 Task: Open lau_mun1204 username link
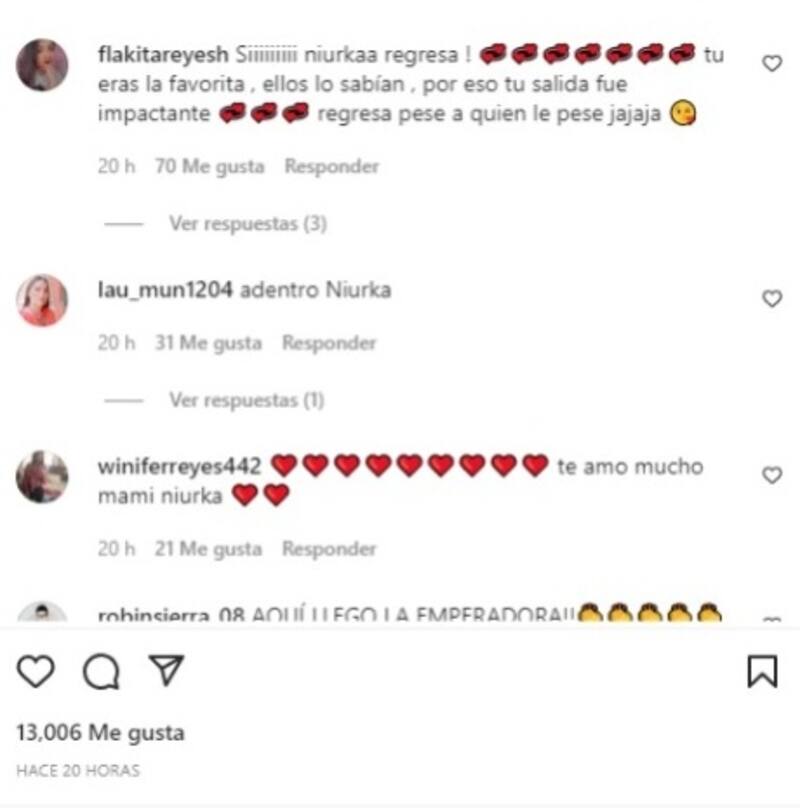pos(165,290)
